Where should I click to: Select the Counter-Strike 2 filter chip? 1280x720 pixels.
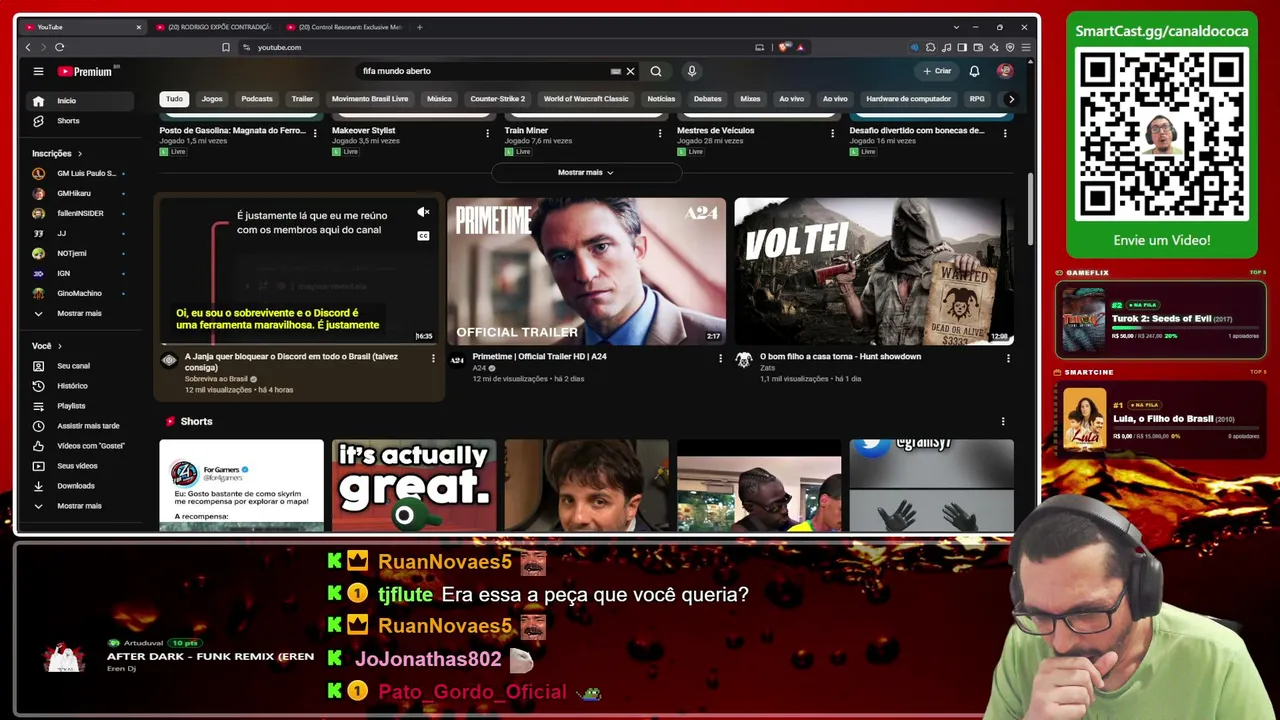498,99
